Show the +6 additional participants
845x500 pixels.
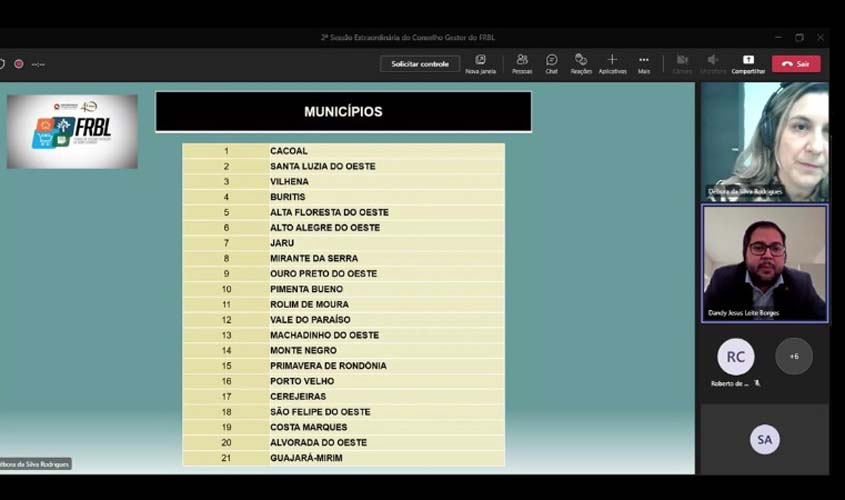(794, 356)
